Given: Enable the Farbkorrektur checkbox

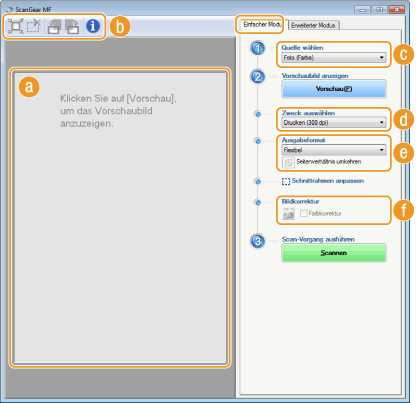Looking at the screenshot, I should coord(303,213).
